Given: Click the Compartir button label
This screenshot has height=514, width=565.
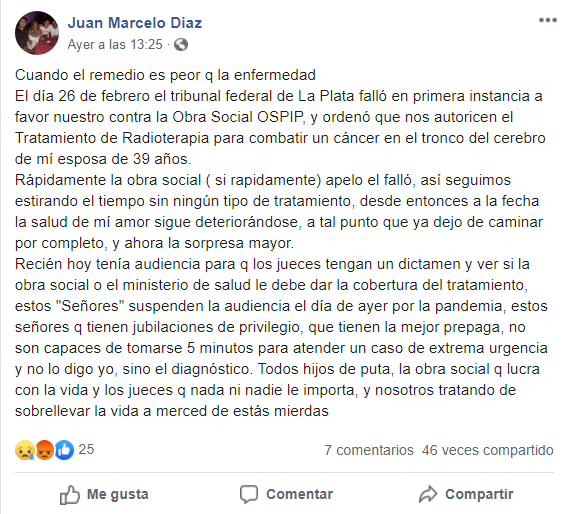Looking at the screenshot, I should (479, 494).
